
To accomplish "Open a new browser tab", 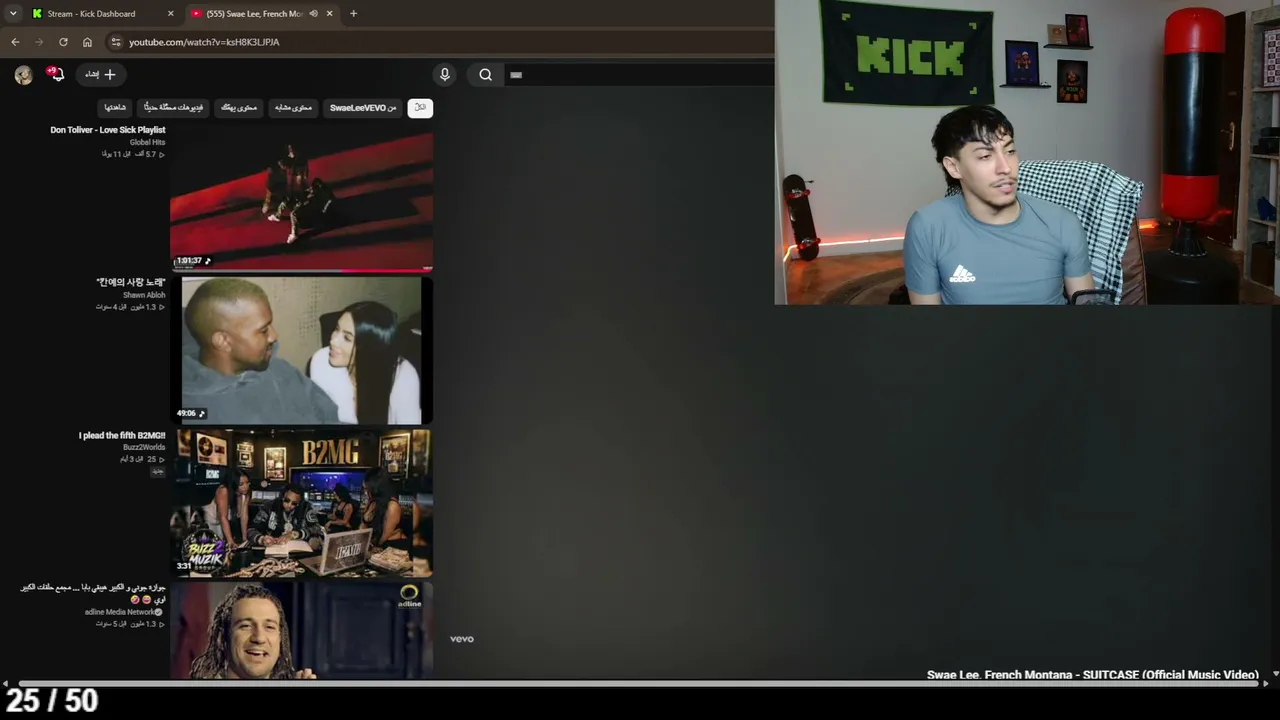I will point(353,14).
